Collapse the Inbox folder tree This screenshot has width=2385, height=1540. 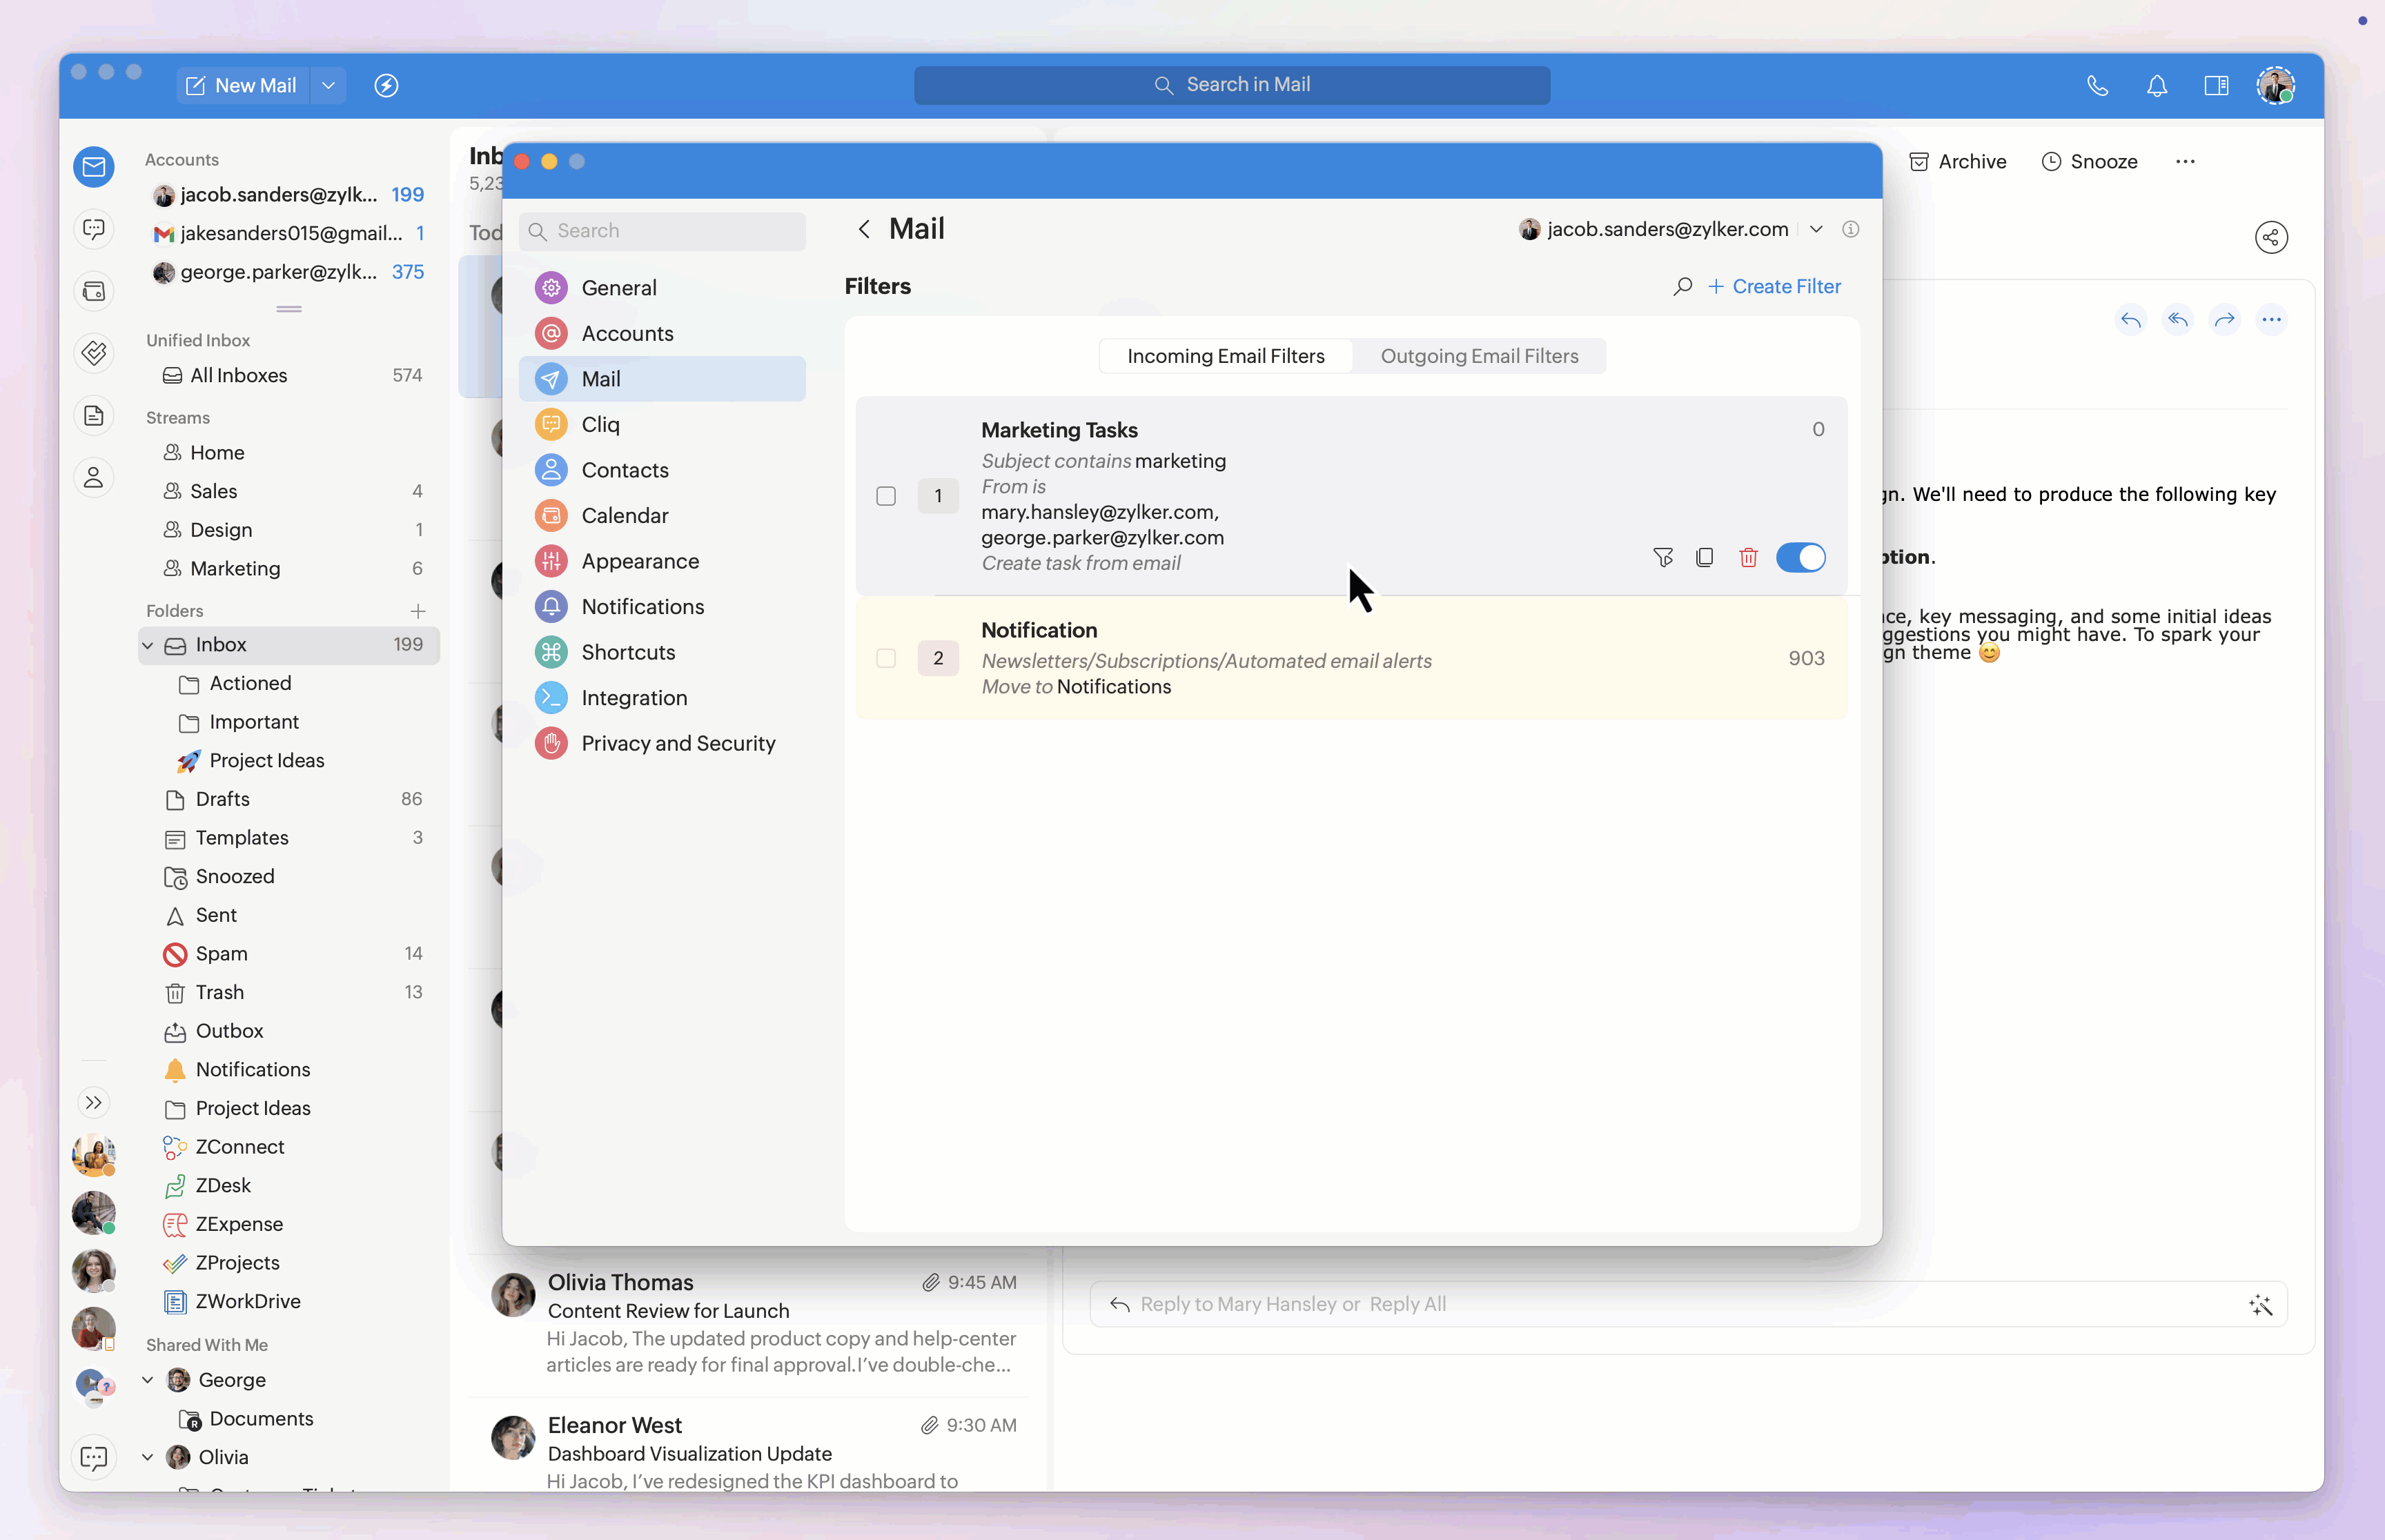pos(148,645)
